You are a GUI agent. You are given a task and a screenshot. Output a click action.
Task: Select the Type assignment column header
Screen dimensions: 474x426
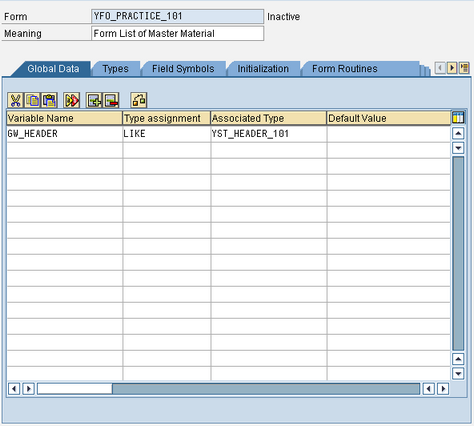click(x=167, y=118)
